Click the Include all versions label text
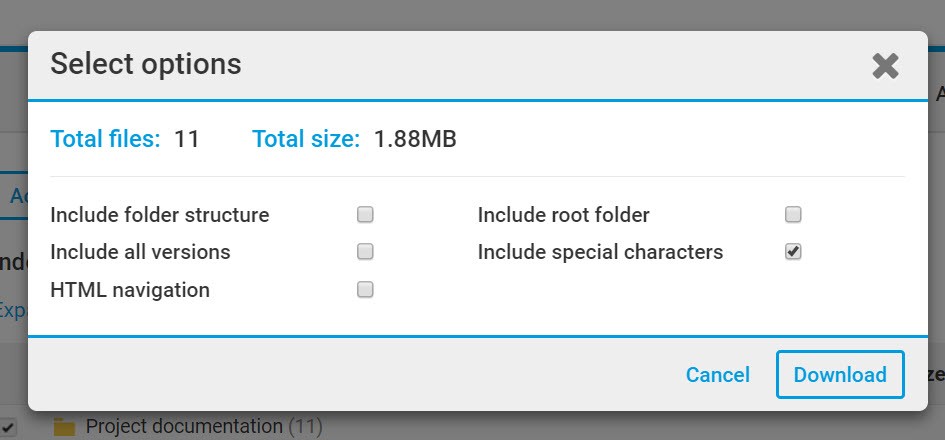 pyautogui.click(x=140, y=252)
